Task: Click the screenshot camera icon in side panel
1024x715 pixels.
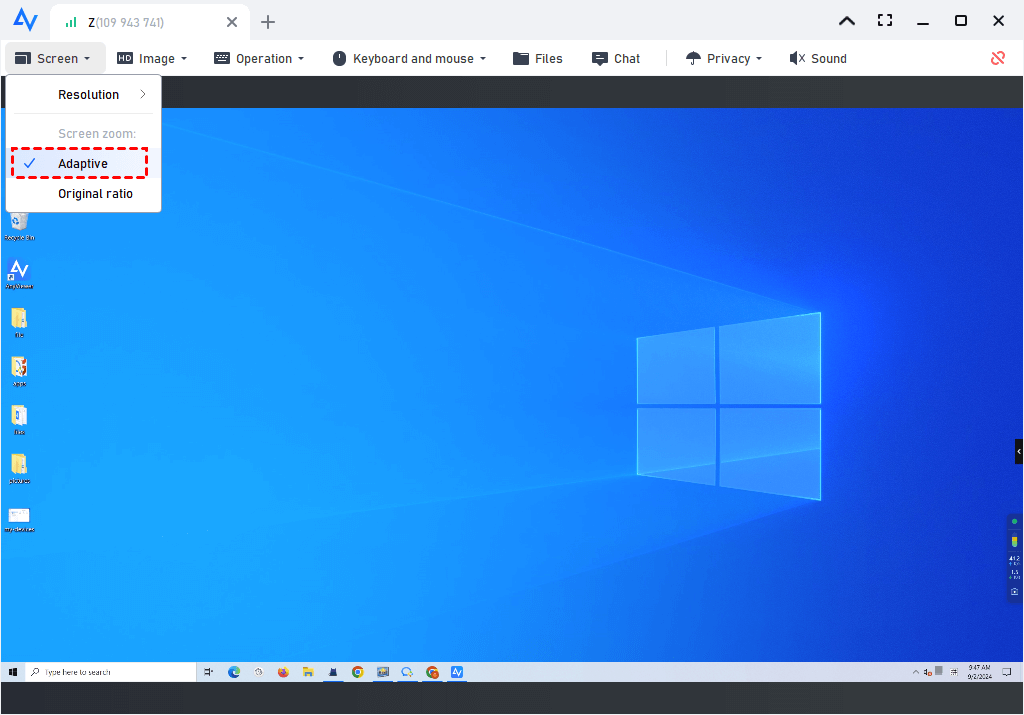Action: (x=1014, y=591)
